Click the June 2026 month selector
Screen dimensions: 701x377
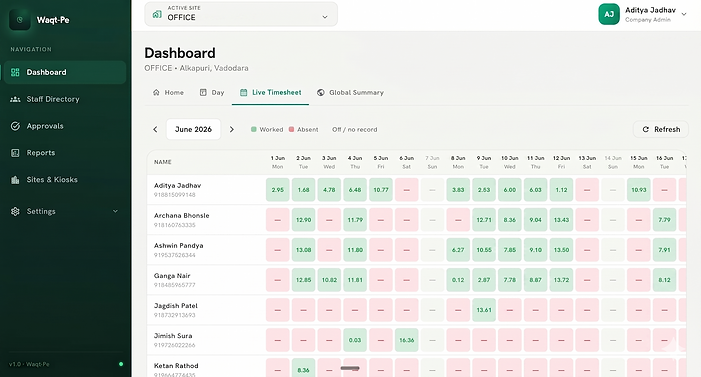point(194,129)
